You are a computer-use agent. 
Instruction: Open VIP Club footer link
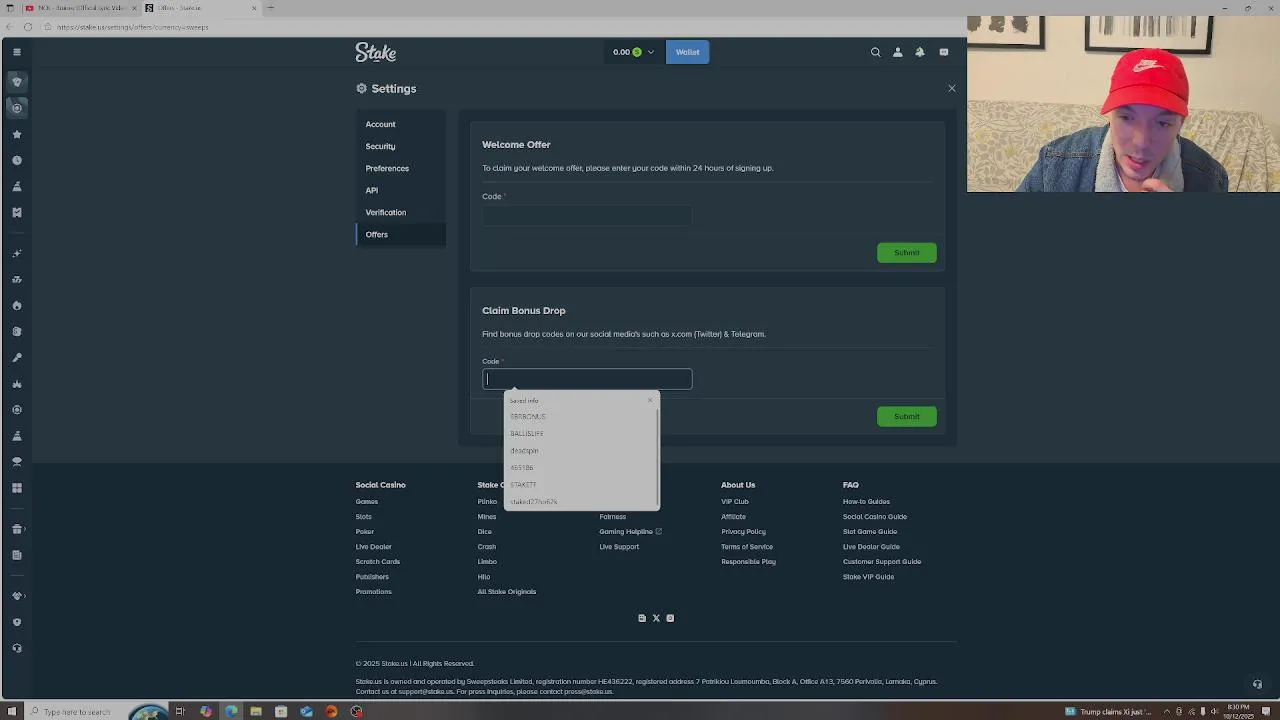(735, 501)
